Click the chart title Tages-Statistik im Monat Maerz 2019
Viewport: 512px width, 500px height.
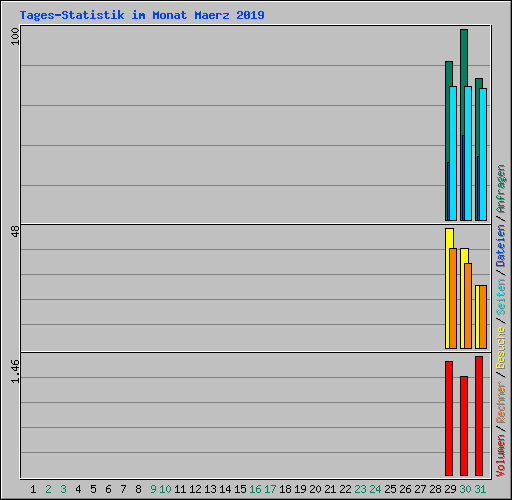coord(142,15)
